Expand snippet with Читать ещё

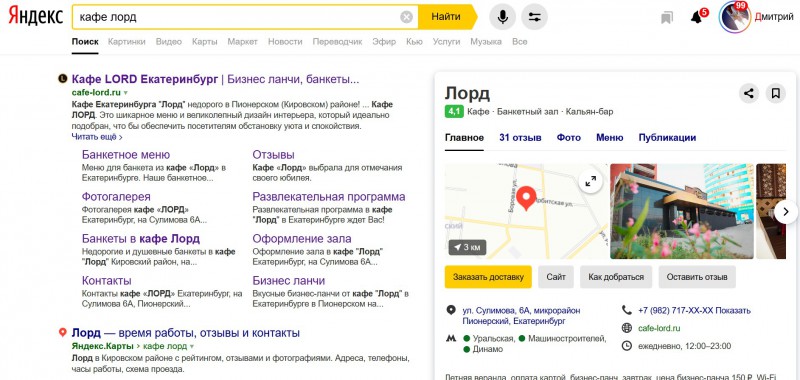(x=97, y=137)
